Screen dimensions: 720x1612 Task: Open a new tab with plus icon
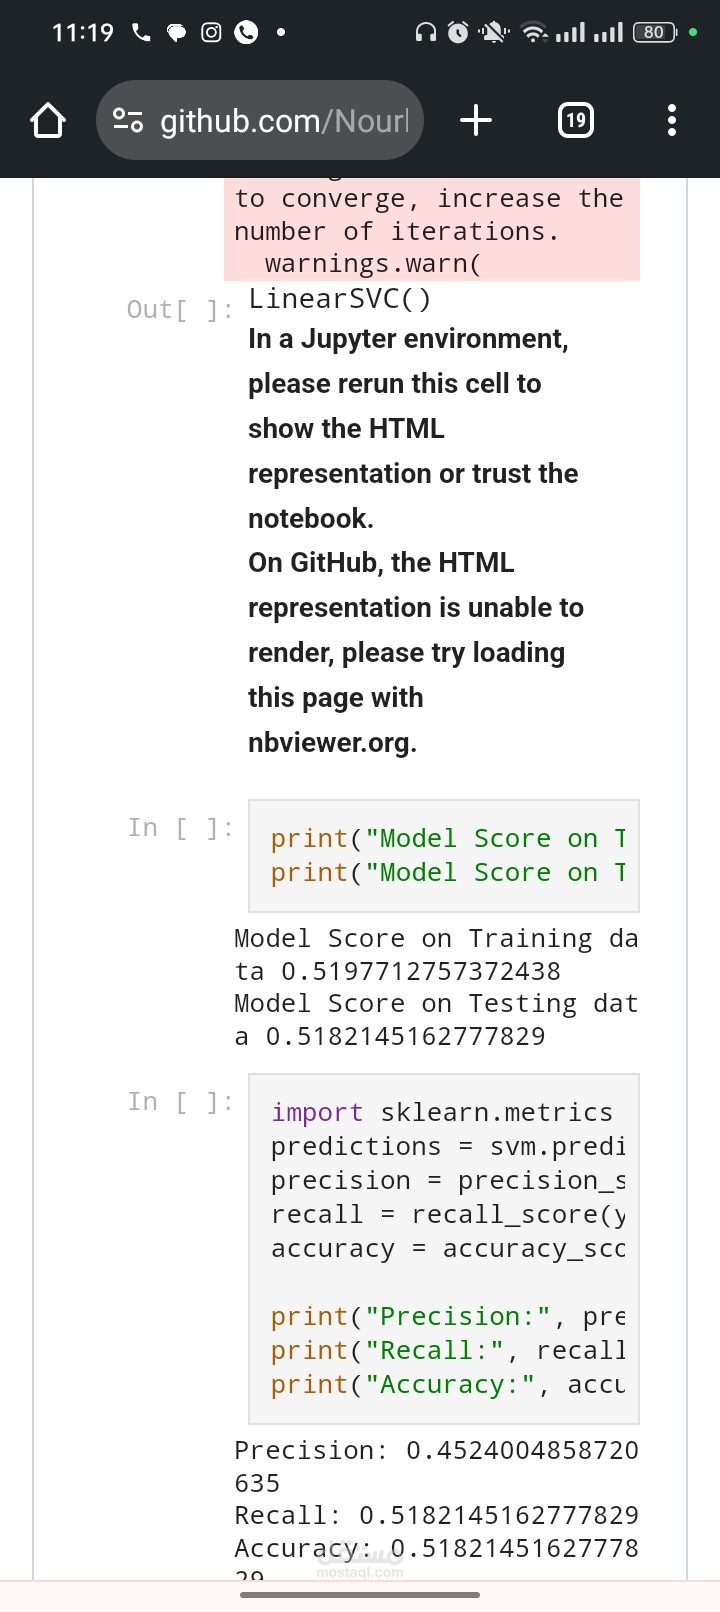[x=476, y=121]
